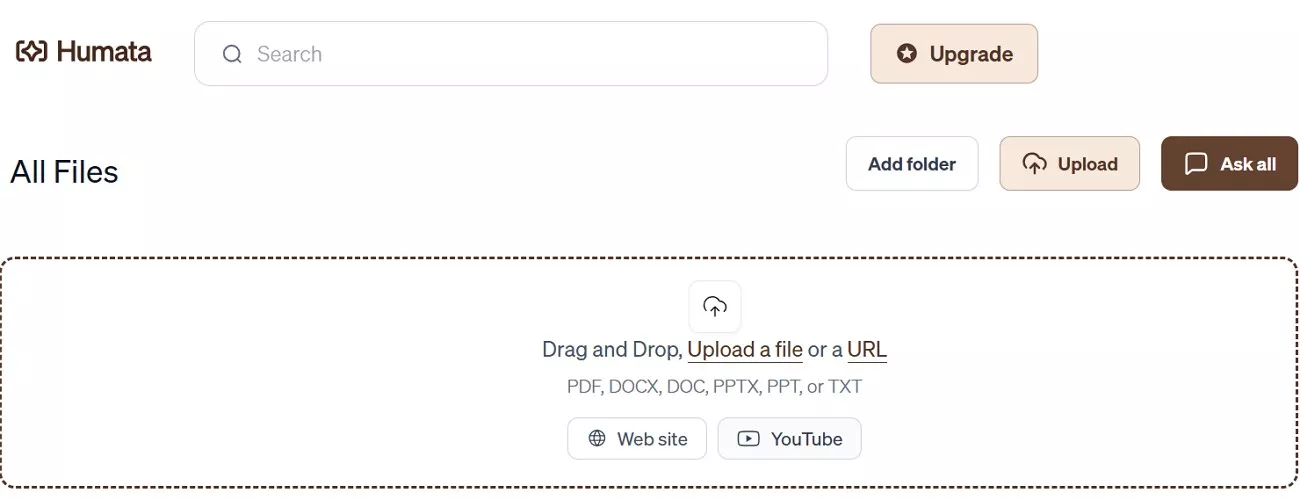Click the magnifying glass search icon
1300x500 pixels.
[x=232, y=54]
